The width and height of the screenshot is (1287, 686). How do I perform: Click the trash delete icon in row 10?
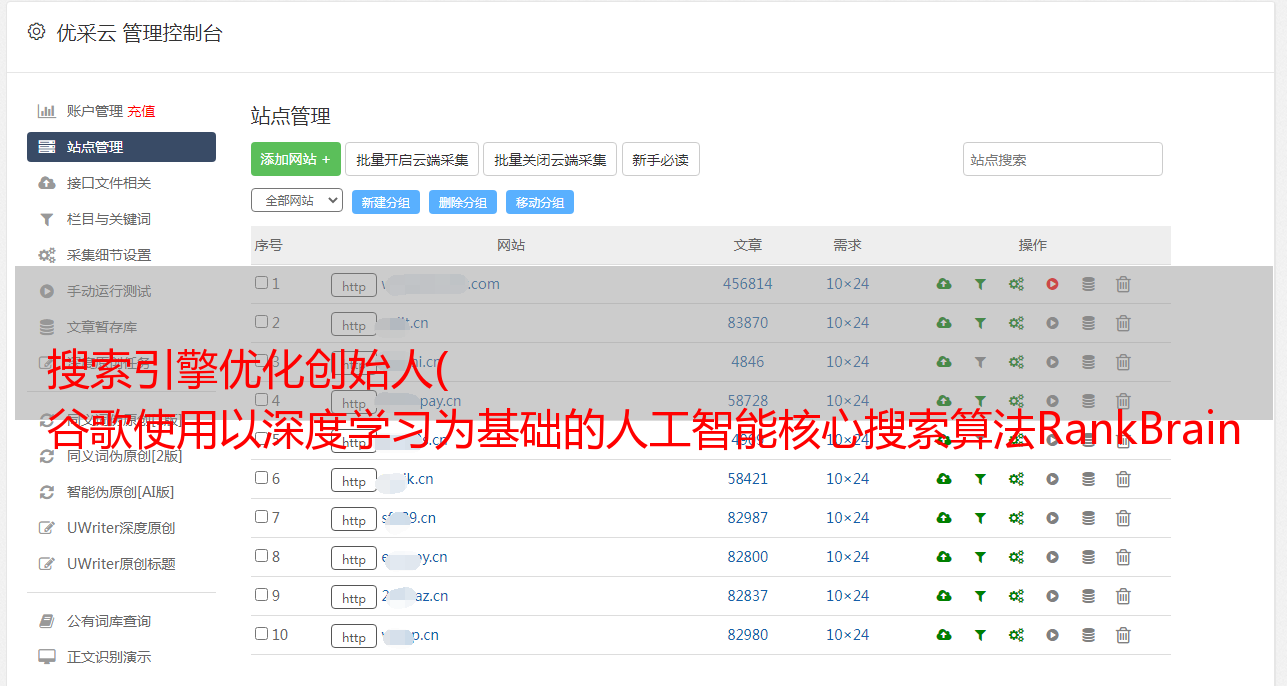pos(1123,635)
